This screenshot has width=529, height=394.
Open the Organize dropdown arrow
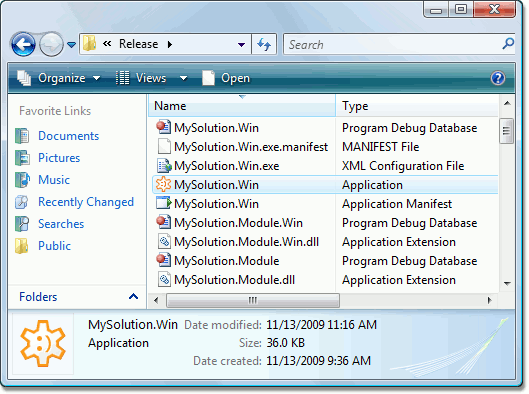[96, 78]
